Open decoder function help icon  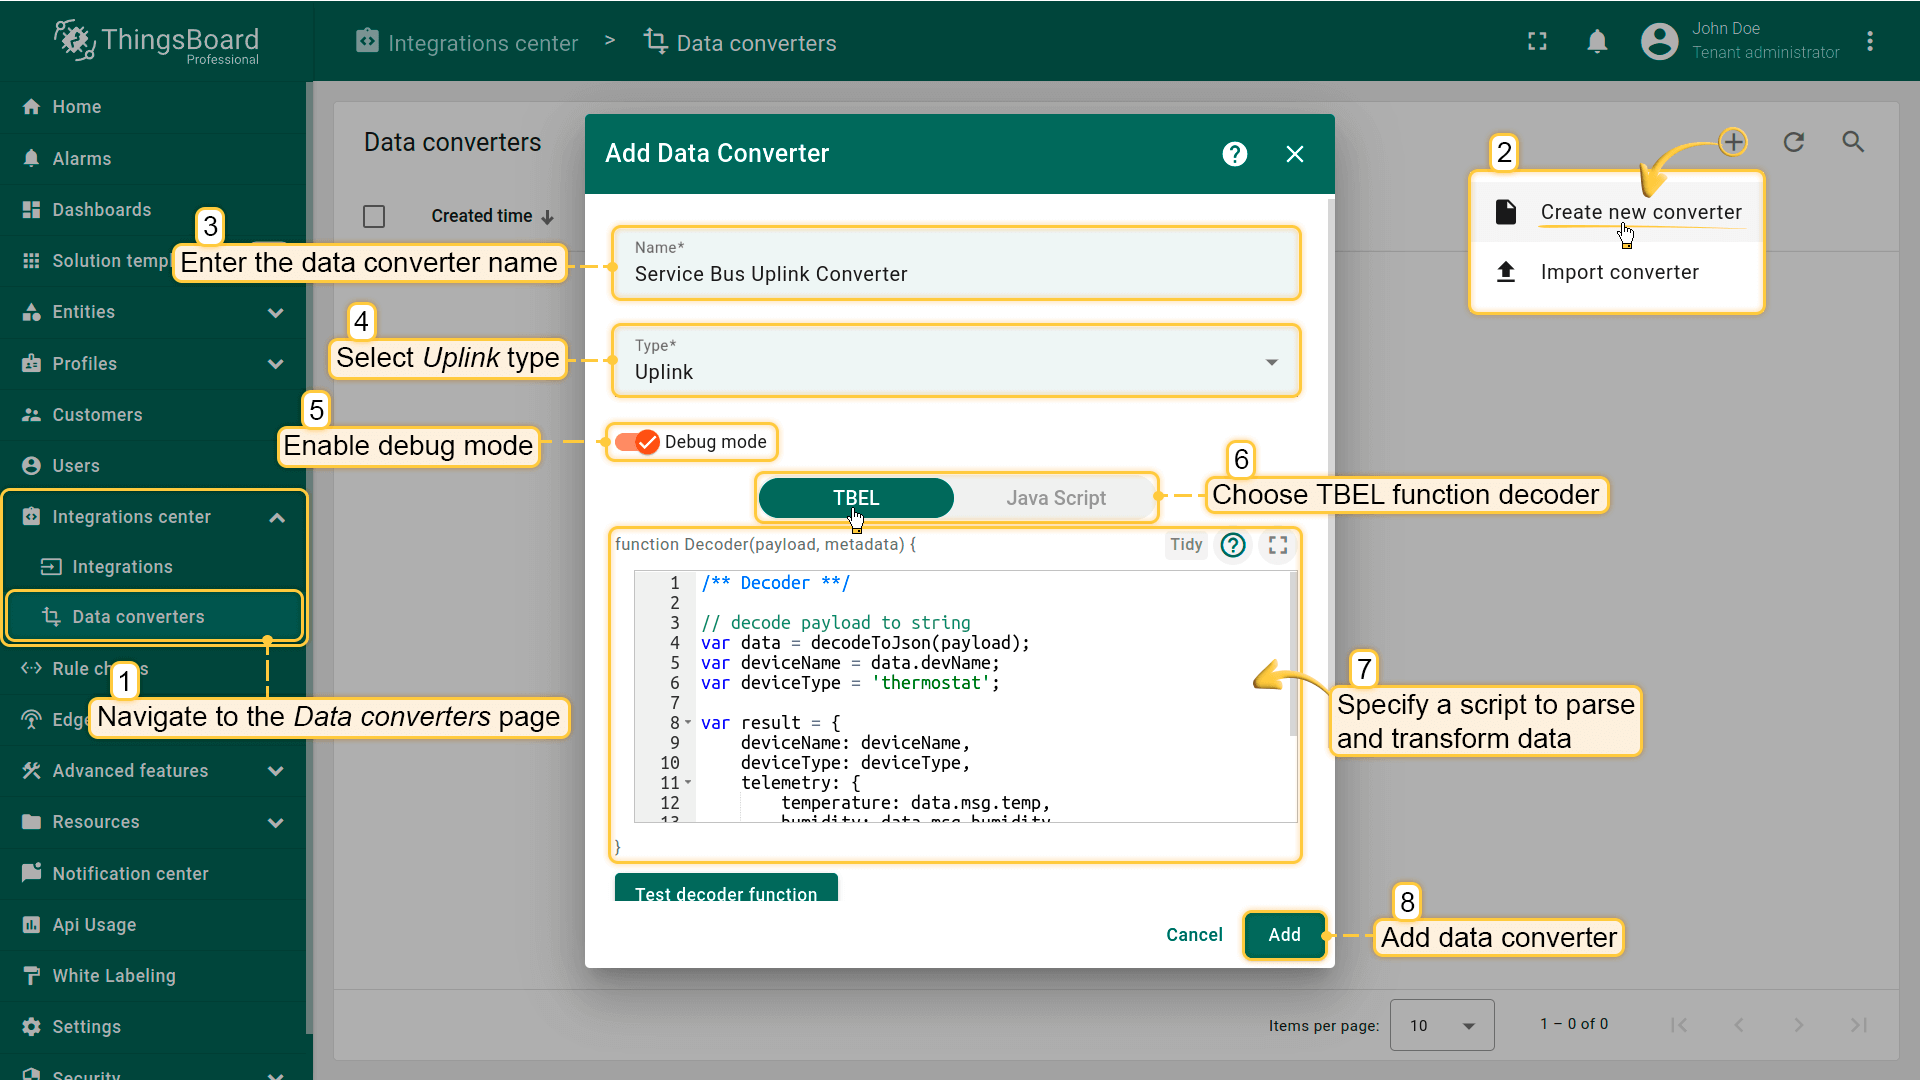[1233, 545]
